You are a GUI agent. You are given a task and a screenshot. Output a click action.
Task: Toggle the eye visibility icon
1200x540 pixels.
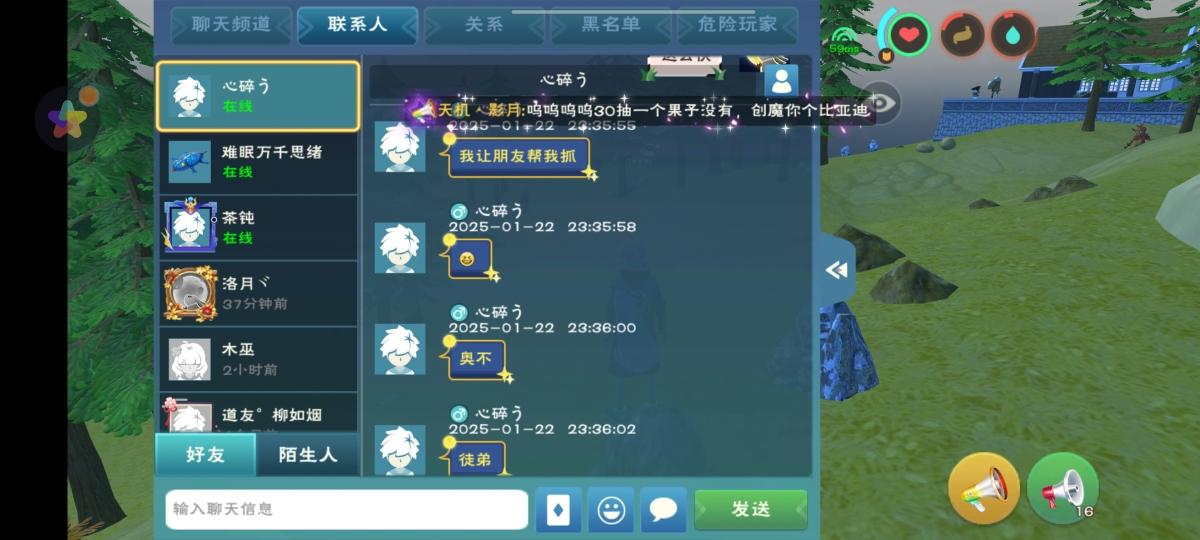coord(881,102)
